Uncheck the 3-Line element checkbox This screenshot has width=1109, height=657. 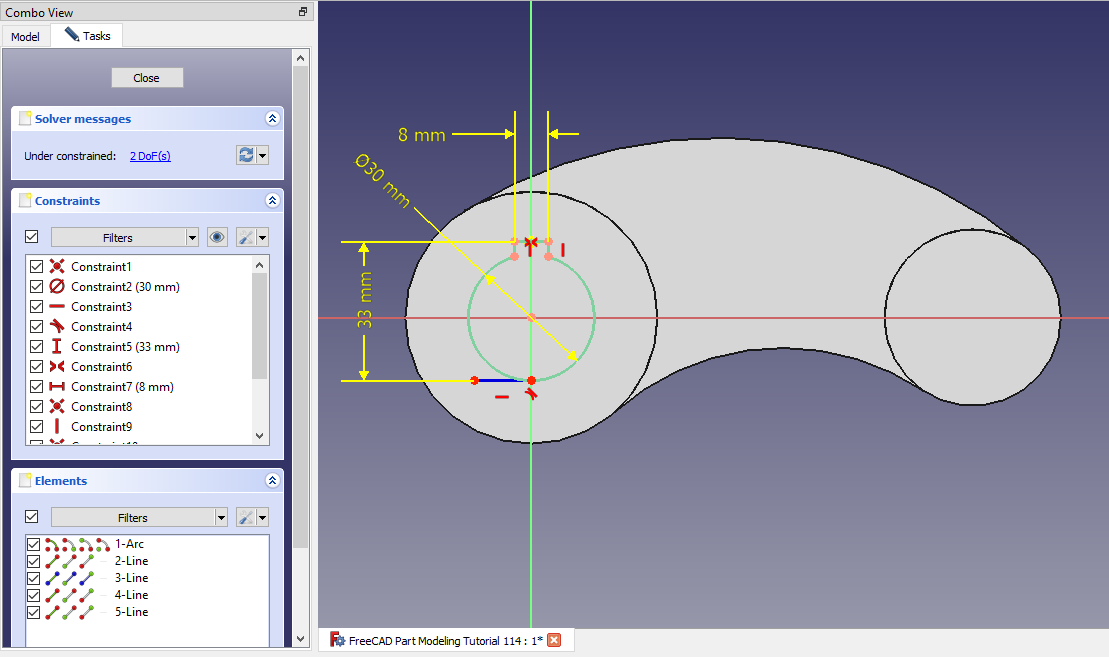coord(34,578)
